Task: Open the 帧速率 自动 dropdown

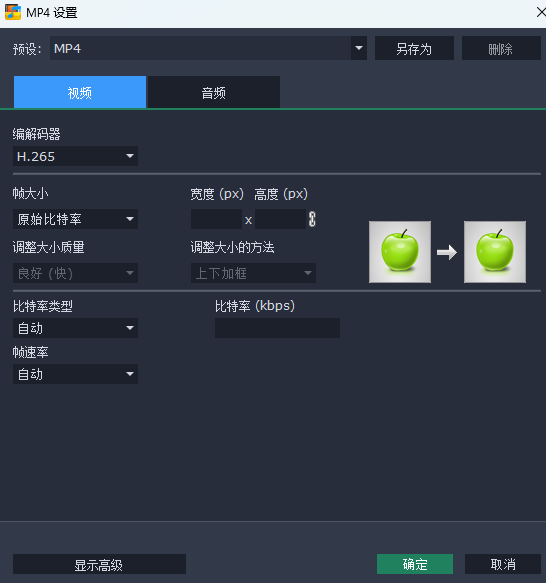Action: 76,374
